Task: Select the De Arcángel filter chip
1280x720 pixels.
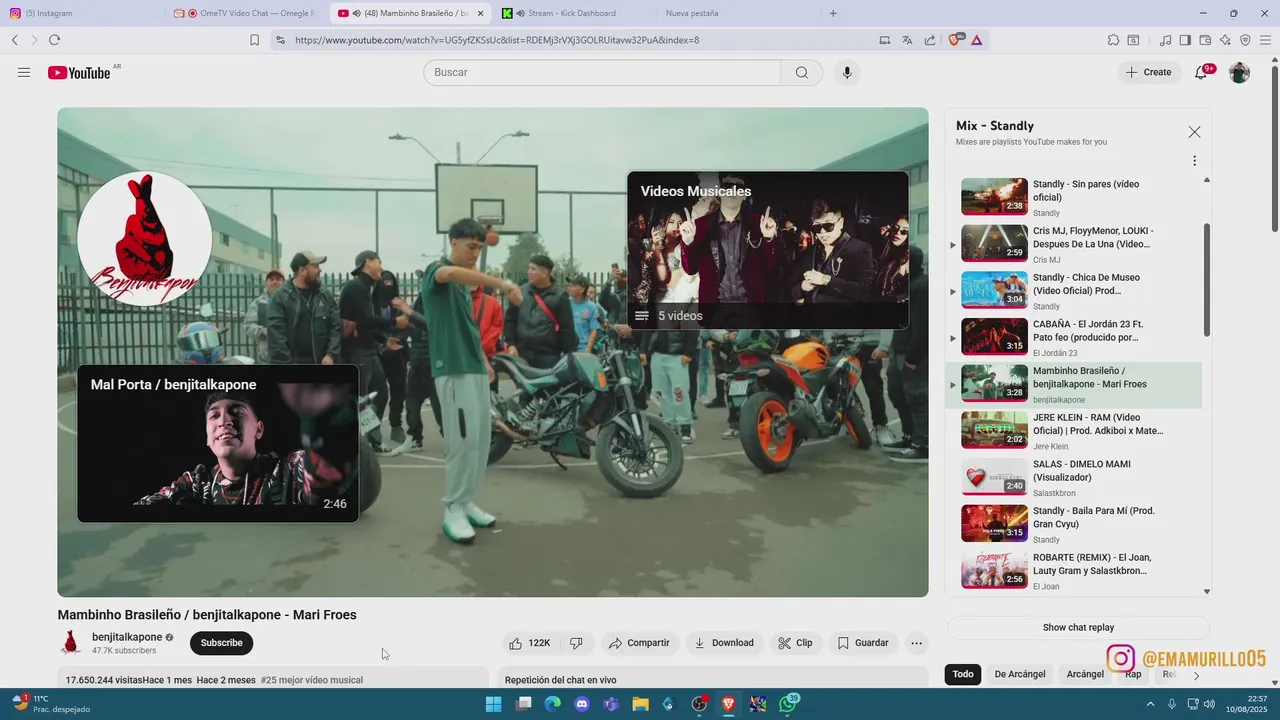Action: point(1020,674)
